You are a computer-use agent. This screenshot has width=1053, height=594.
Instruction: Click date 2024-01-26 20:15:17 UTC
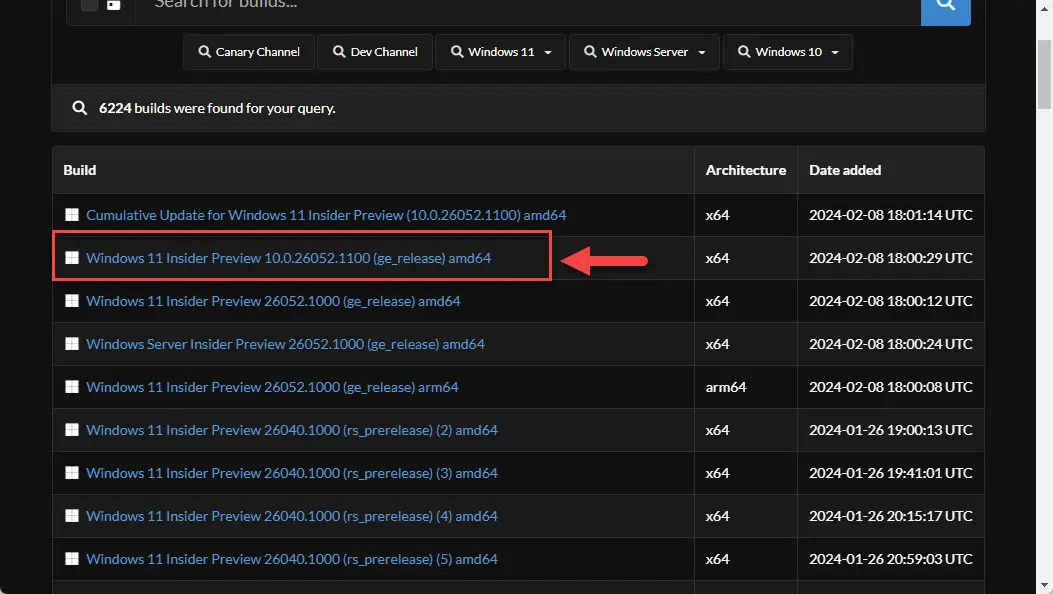(890, 515)
